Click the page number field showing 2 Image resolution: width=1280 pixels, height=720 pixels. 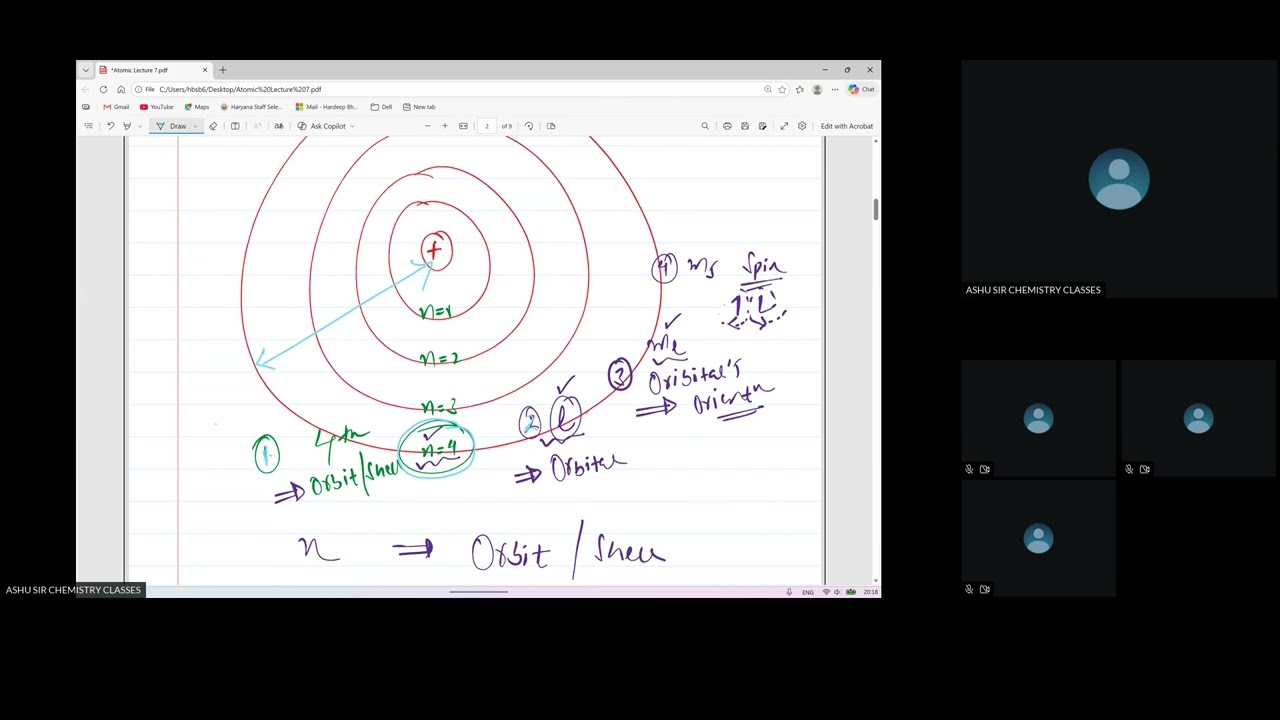coord(487,126)
